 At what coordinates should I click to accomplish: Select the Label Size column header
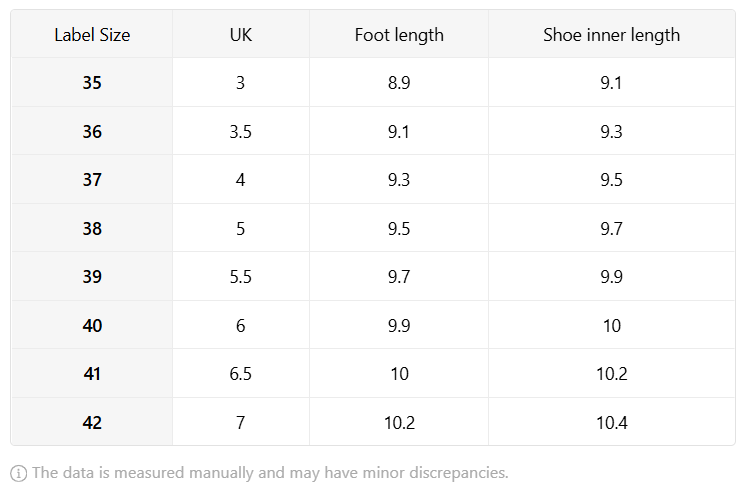(92, 35)
